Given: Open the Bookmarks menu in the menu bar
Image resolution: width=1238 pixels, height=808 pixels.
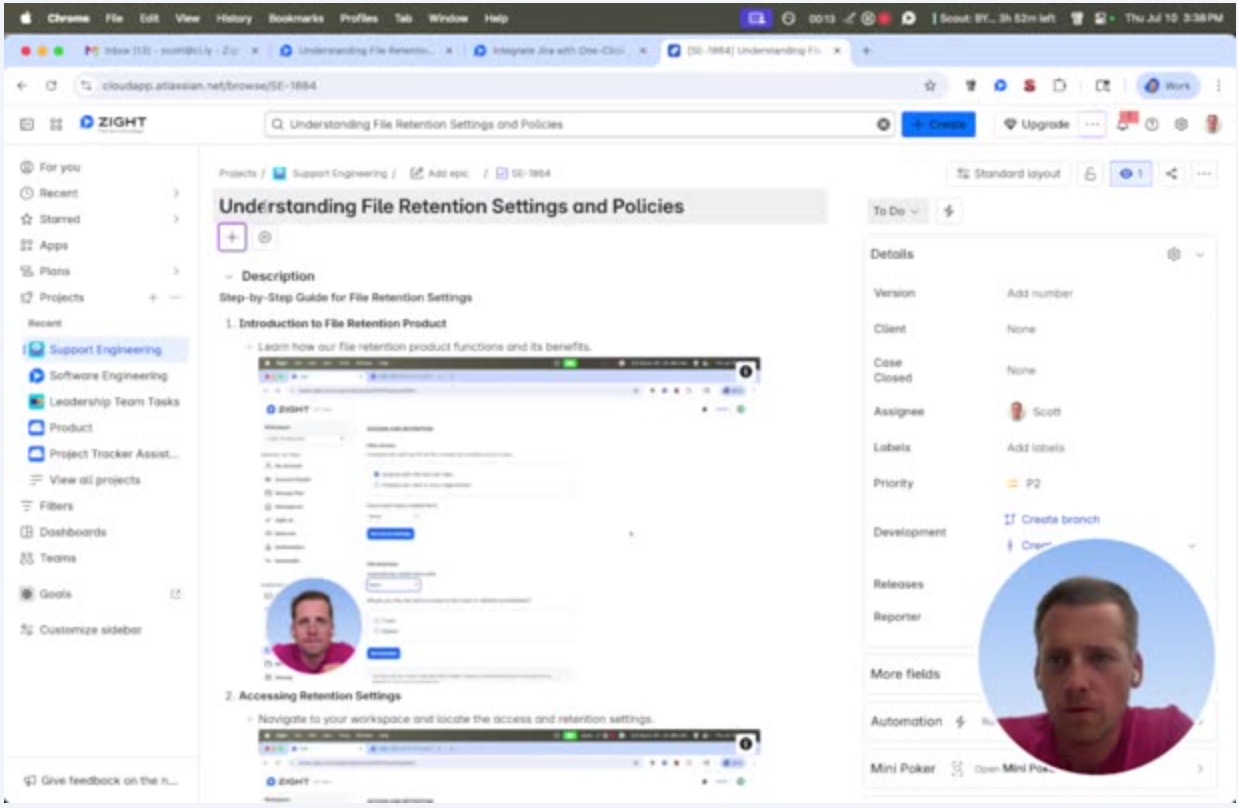Looking at the screenshot, I should coord(297,18).
